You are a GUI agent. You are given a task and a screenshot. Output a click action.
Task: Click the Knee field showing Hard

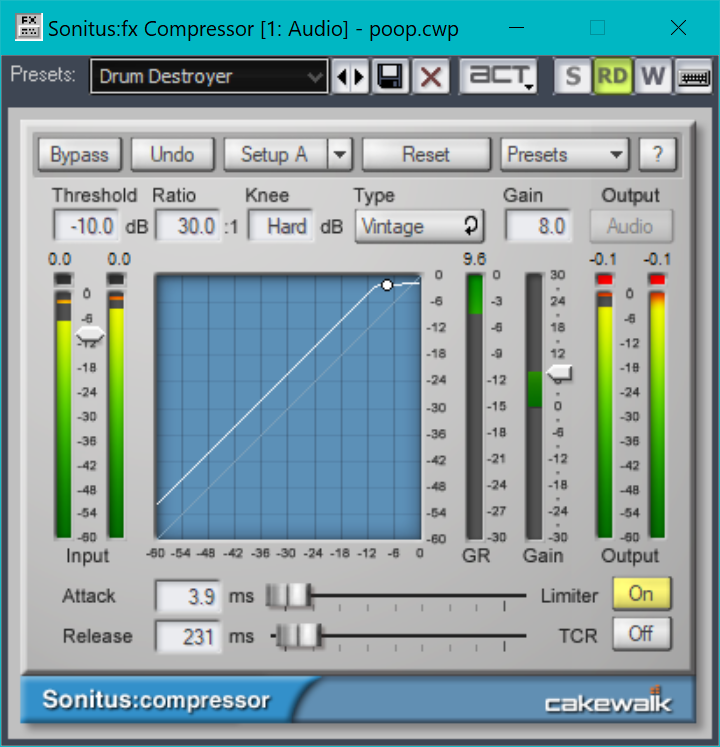[x=281, y=226]
